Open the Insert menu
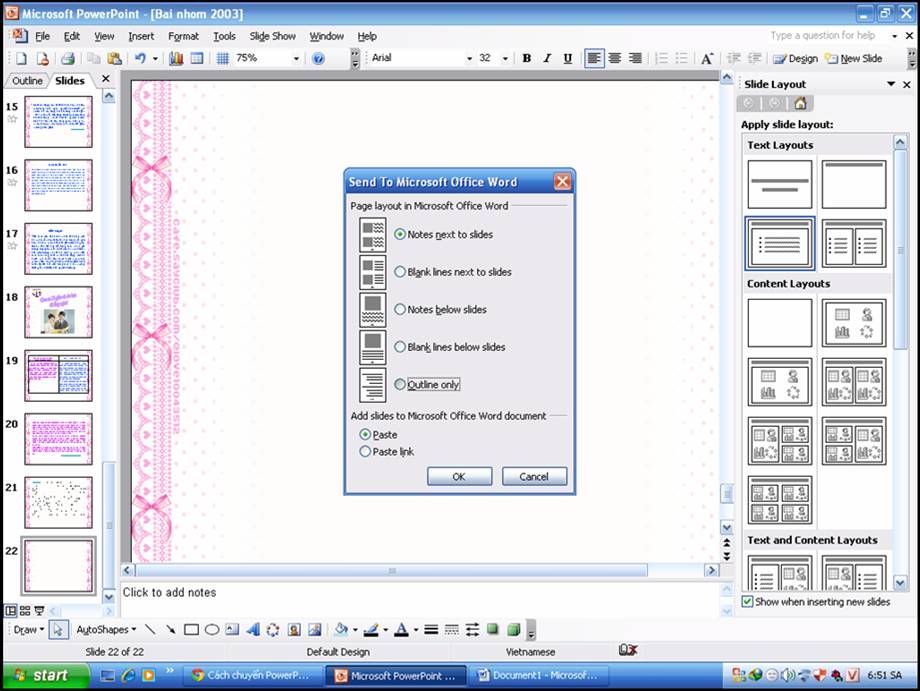920x691 pixels. [141, 36]
